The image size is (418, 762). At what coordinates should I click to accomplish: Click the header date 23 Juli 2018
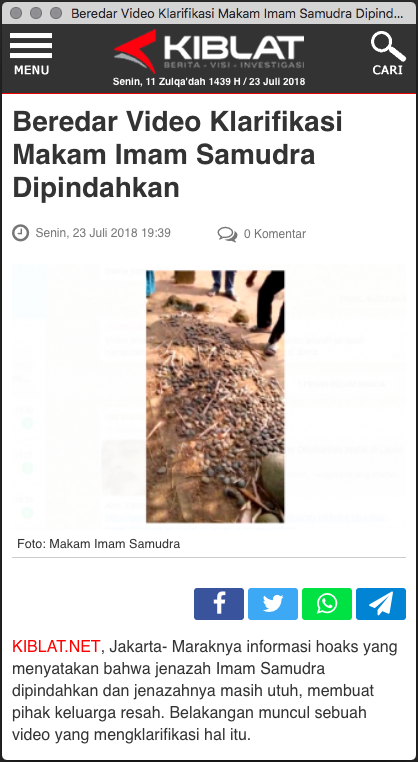277,82
